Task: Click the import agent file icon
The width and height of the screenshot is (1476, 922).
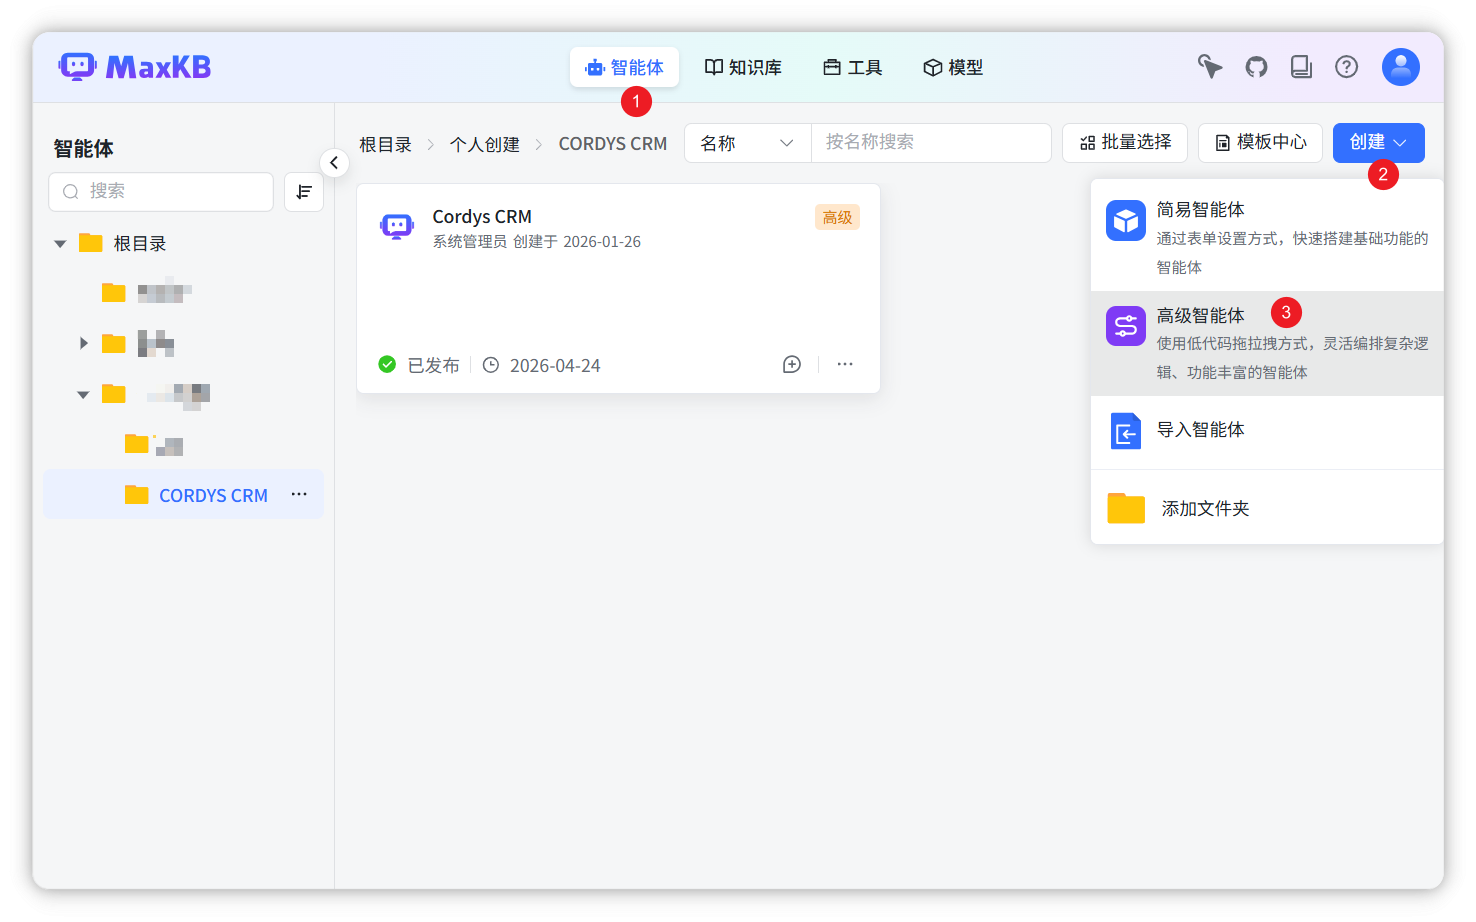Action: pyautogui.click(x=1126, y=432)
